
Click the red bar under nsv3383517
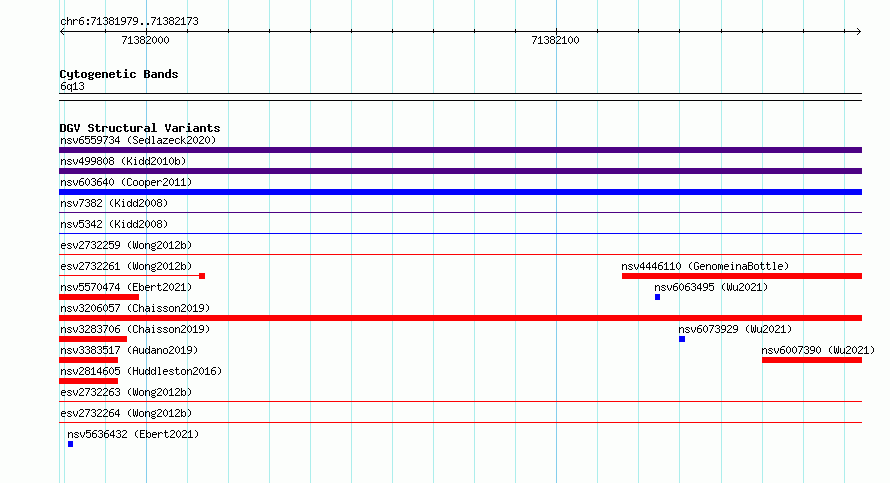(x=89, y=360)
